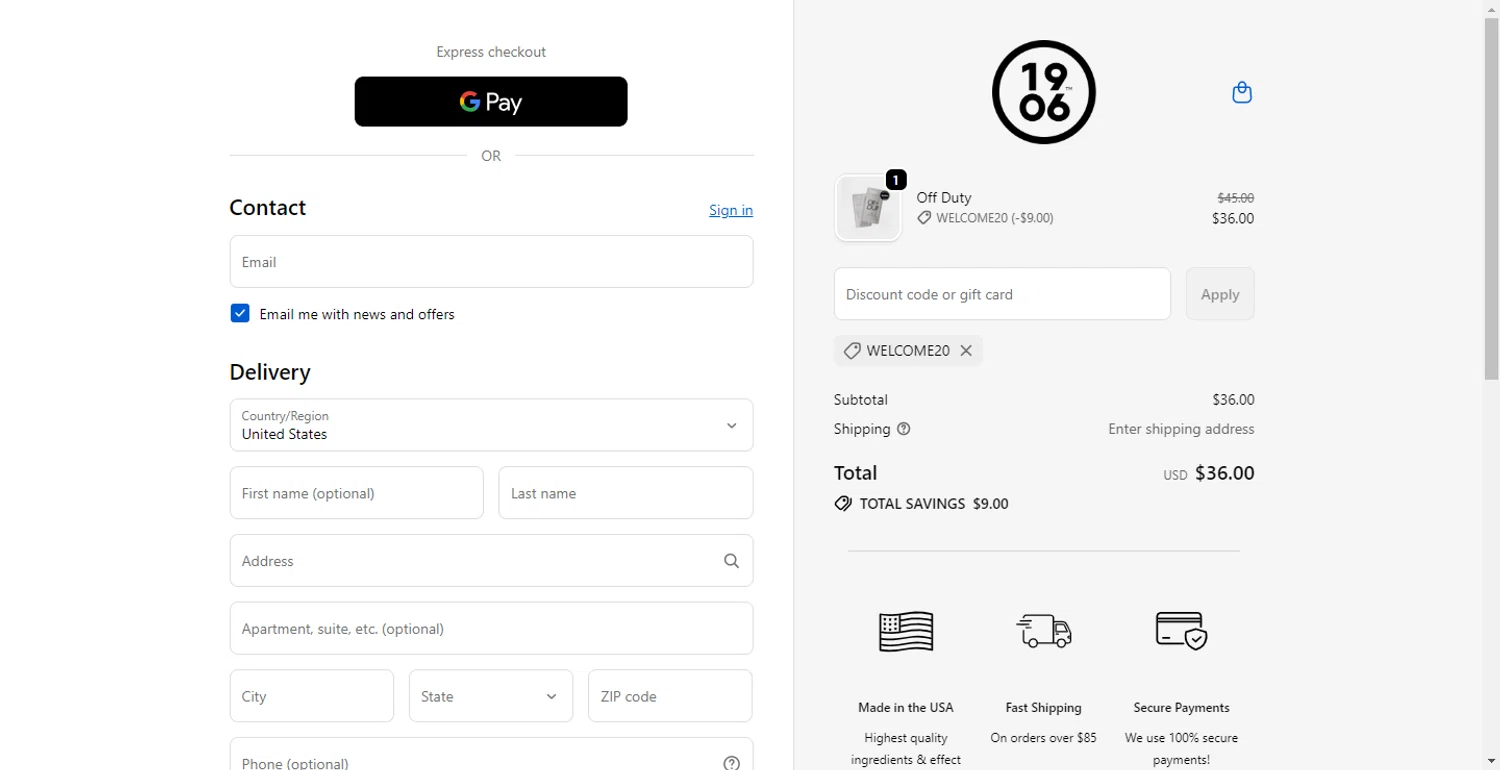Click the Apartment, suite field

coord(491,628)
